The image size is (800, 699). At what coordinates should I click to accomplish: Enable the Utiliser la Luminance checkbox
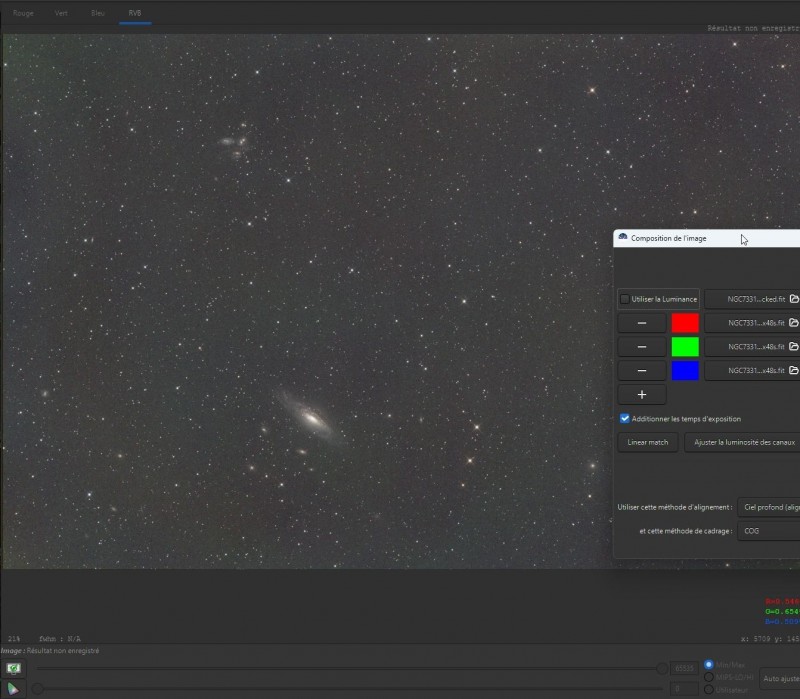(624, 299)
